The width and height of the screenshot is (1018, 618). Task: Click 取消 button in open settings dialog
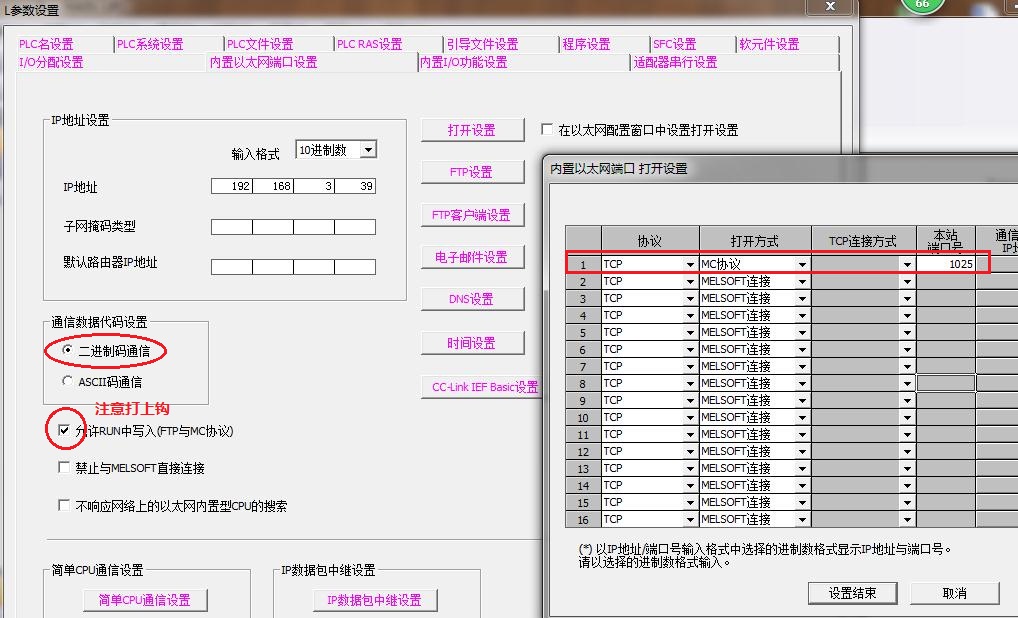(x=954, y=593)
